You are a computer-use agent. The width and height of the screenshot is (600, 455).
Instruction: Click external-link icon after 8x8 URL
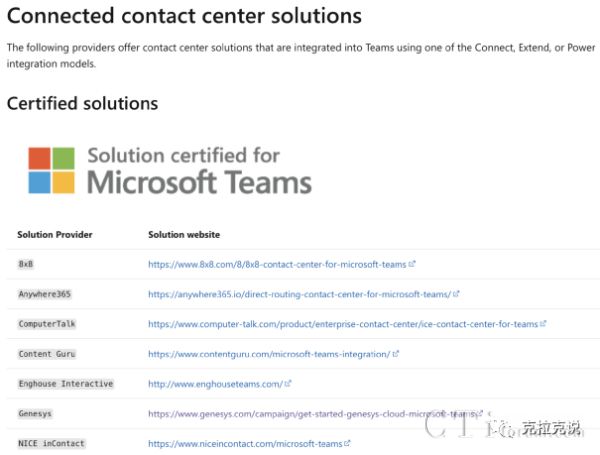click(412, 264)
